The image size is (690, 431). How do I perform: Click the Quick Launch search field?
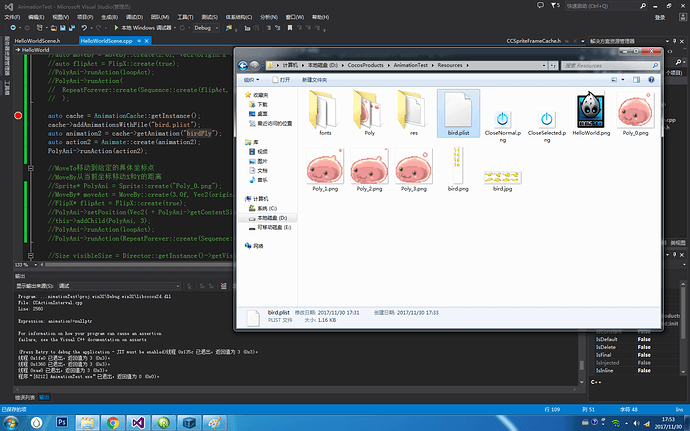pyautogui.click(x=606, y=6)
